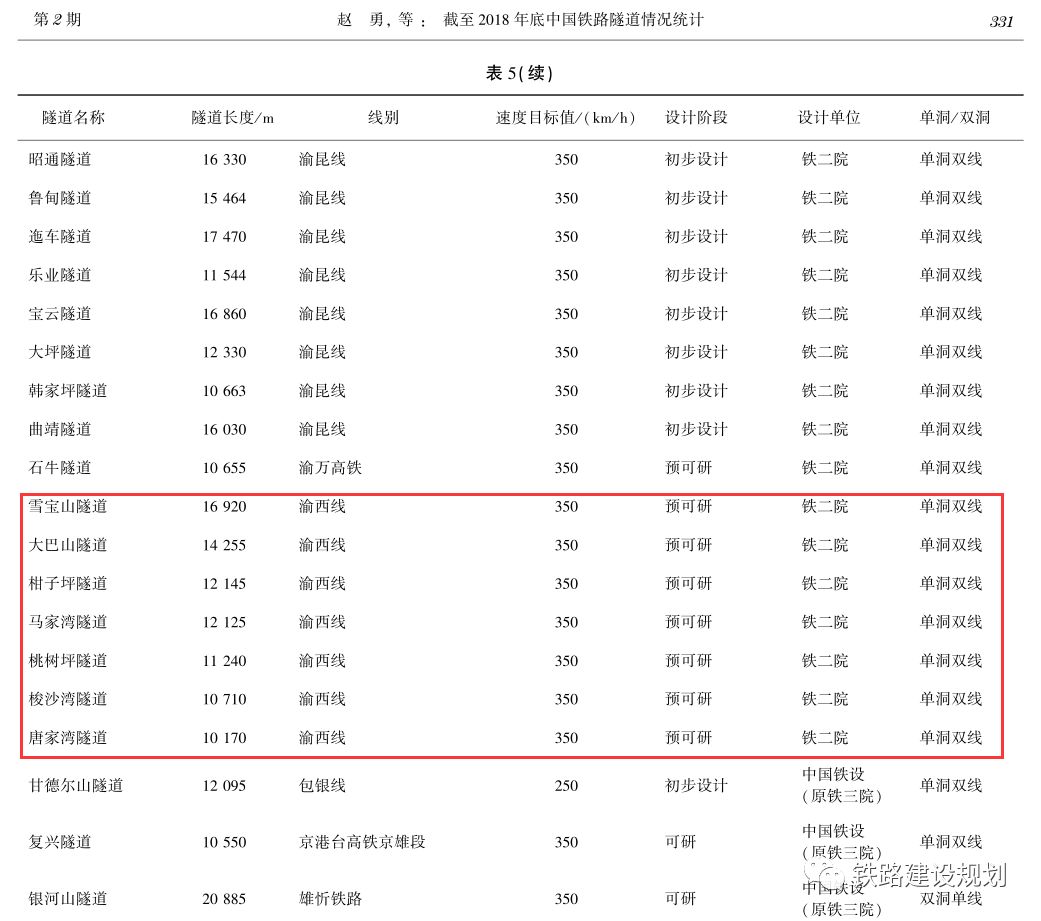Screen dimensions: 1041x921
Task: Select the 昭通隧道 tunnel name
Action: pos(60,160)
